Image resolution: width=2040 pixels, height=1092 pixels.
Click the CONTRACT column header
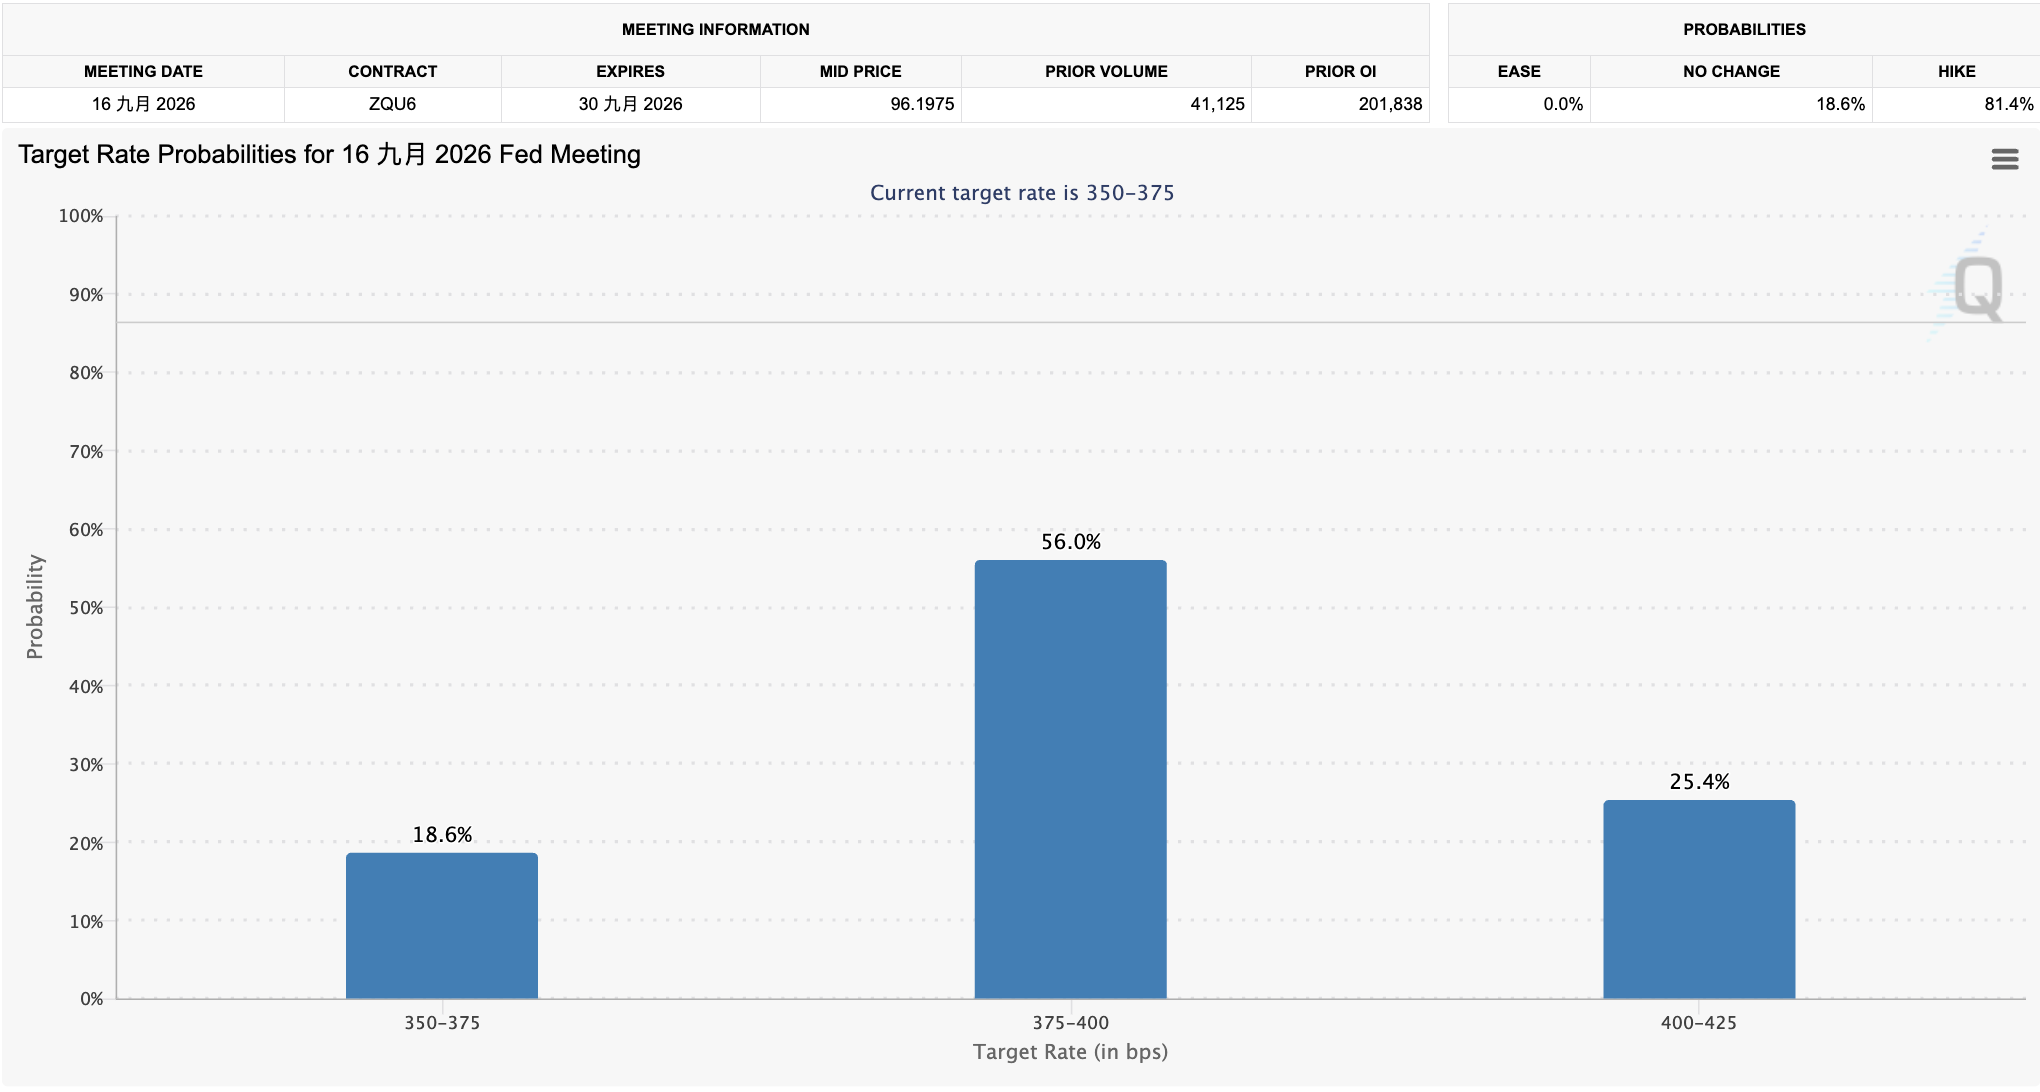coord(393,71)
